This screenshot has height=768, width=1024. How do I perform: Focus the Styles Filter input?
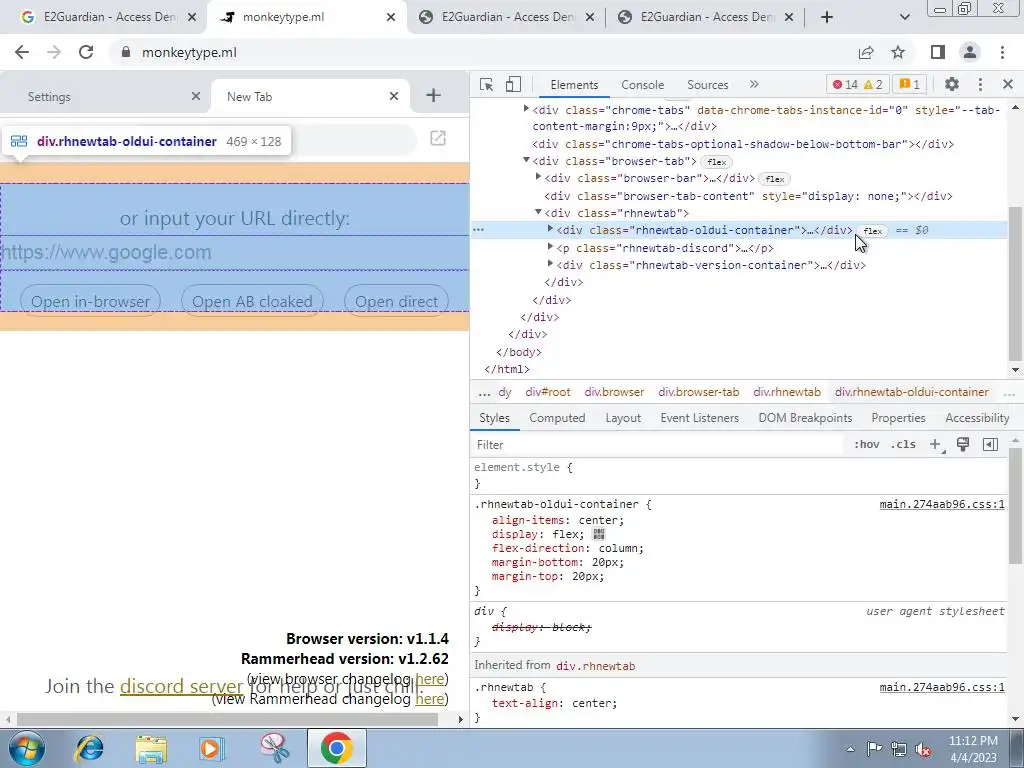pyautogui.click(x=658, y=445)
